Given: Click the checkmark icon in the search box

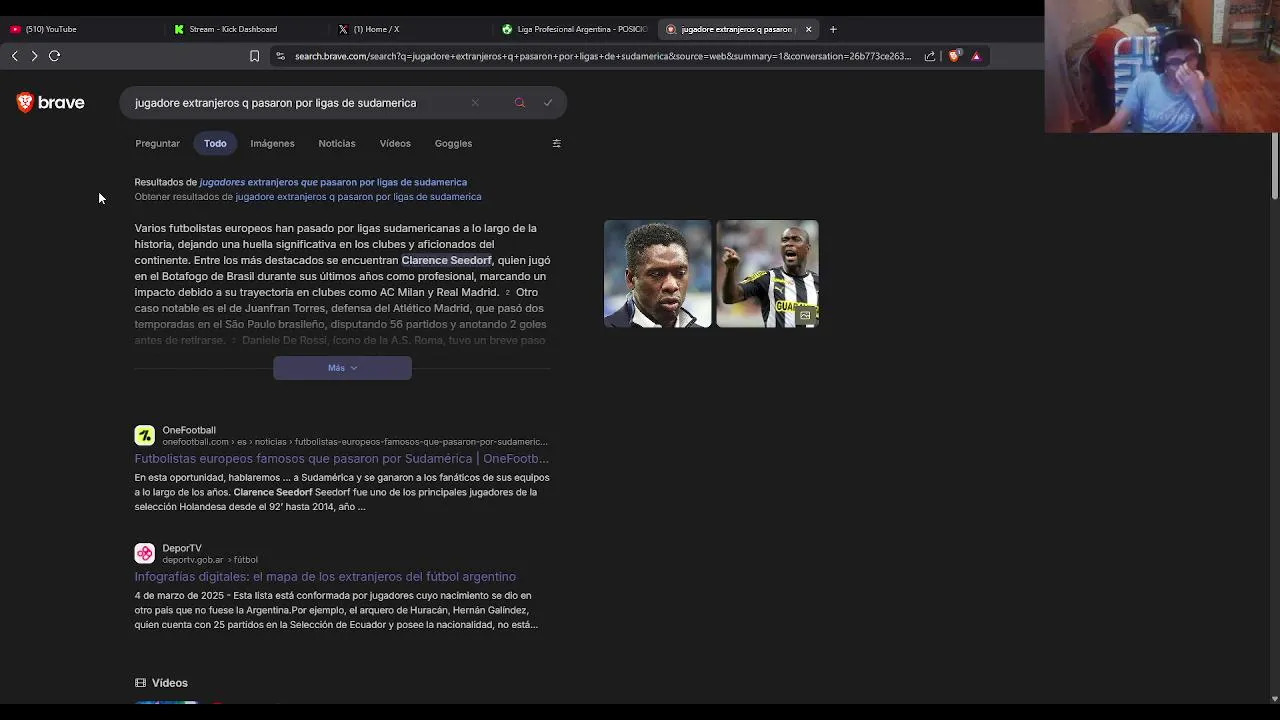Looking at the screenshot, I should click(x=548, y=102).
